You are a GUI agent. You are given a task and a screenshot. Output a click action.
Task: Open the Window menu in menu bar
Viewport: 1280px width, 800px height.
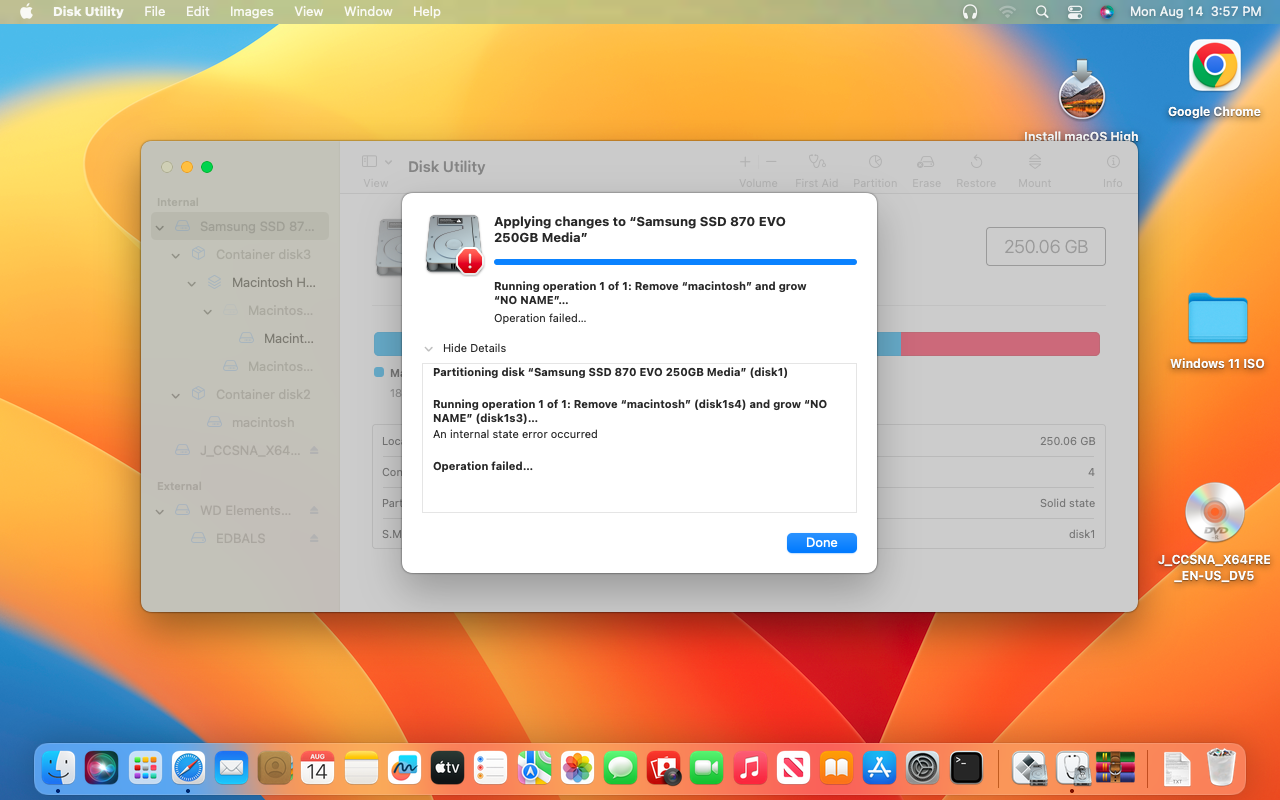point(368,12)
